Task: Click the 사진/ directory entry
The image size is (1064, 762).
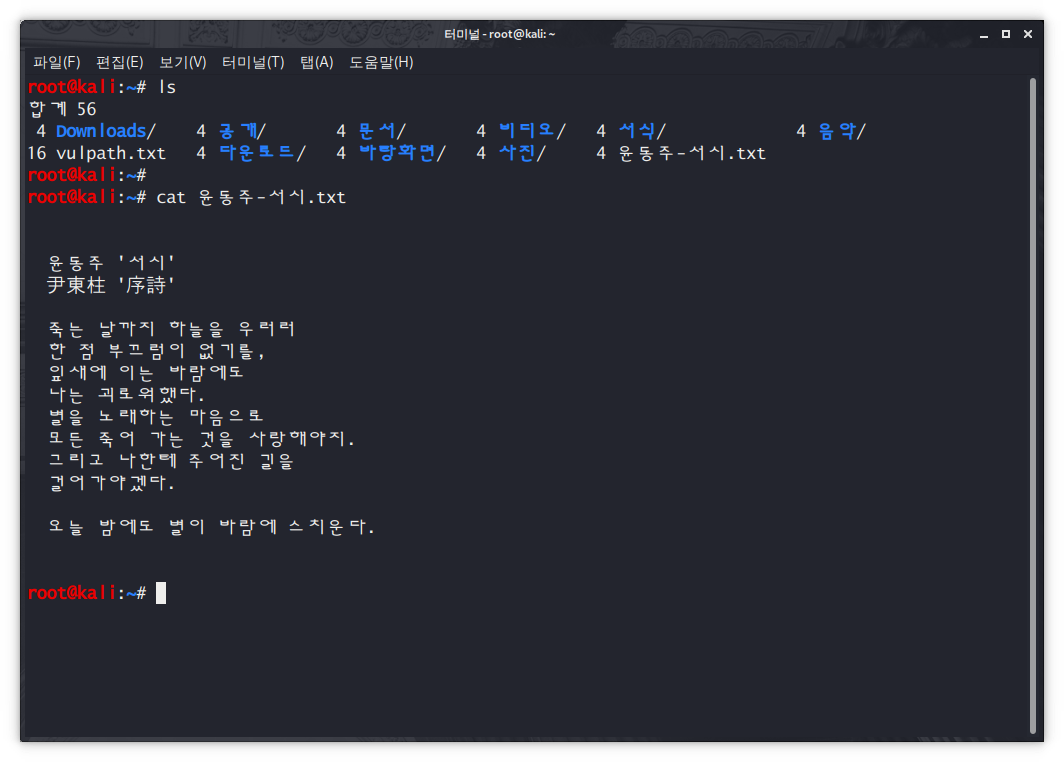Action: pyautogui.click(x=522, y=153)
